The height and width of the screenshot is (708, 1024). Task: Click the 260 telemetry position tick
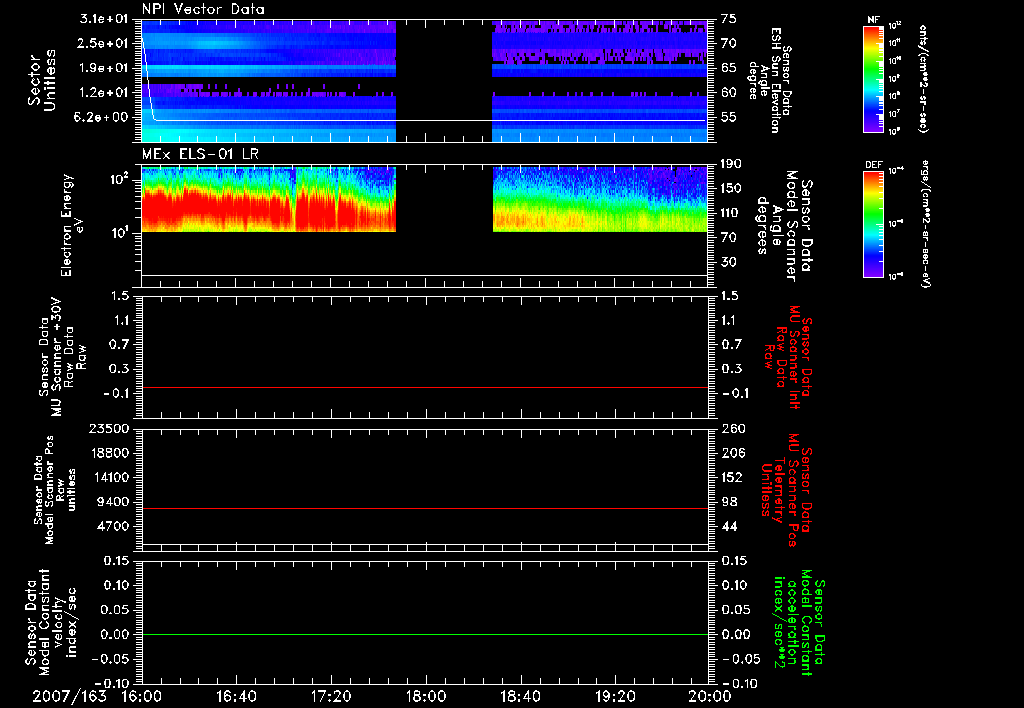(732, 428)
